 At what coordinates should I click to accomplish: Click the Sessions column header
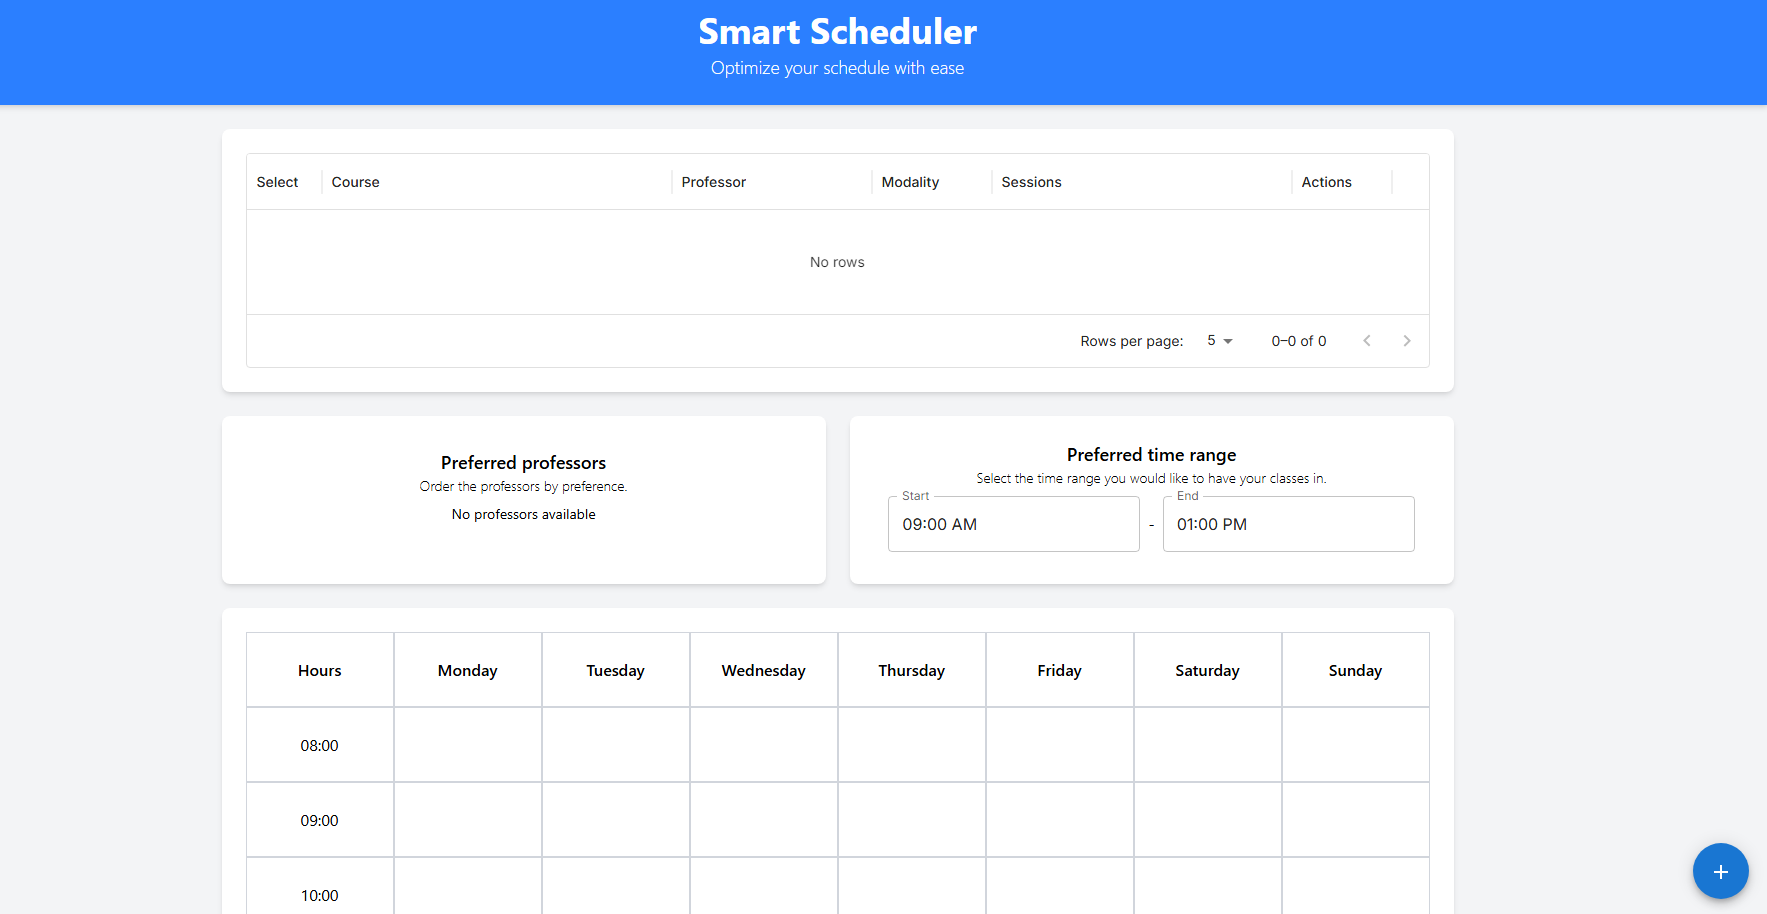click(x=1031, y=181)
